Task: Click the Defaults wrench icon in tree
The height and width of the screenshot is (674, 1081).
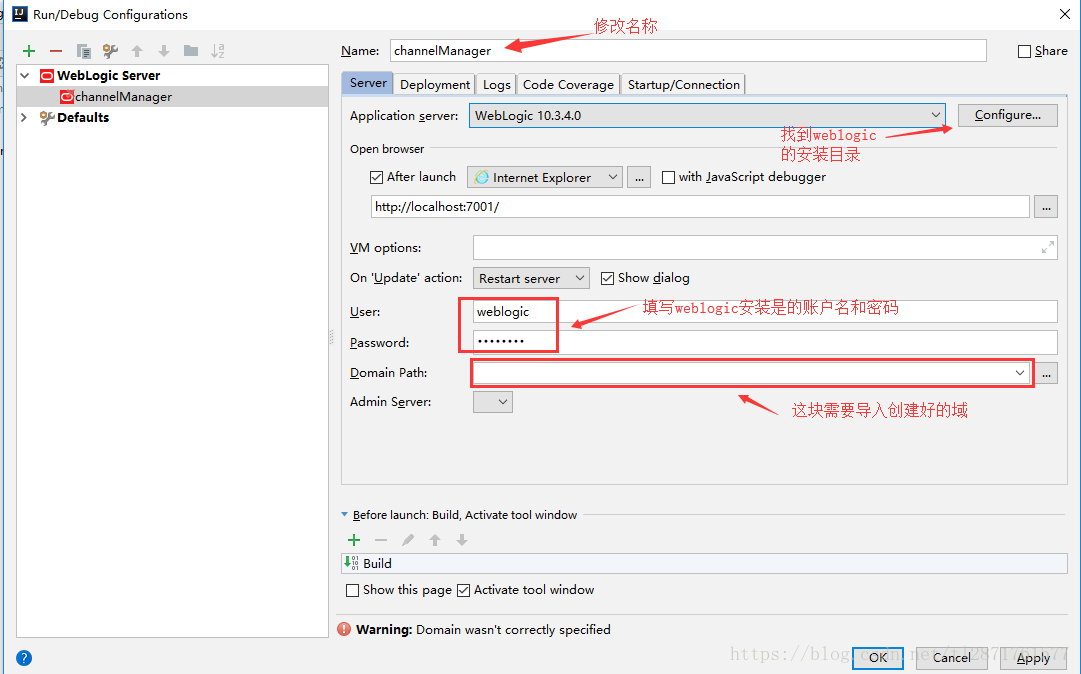Action: 47,118
